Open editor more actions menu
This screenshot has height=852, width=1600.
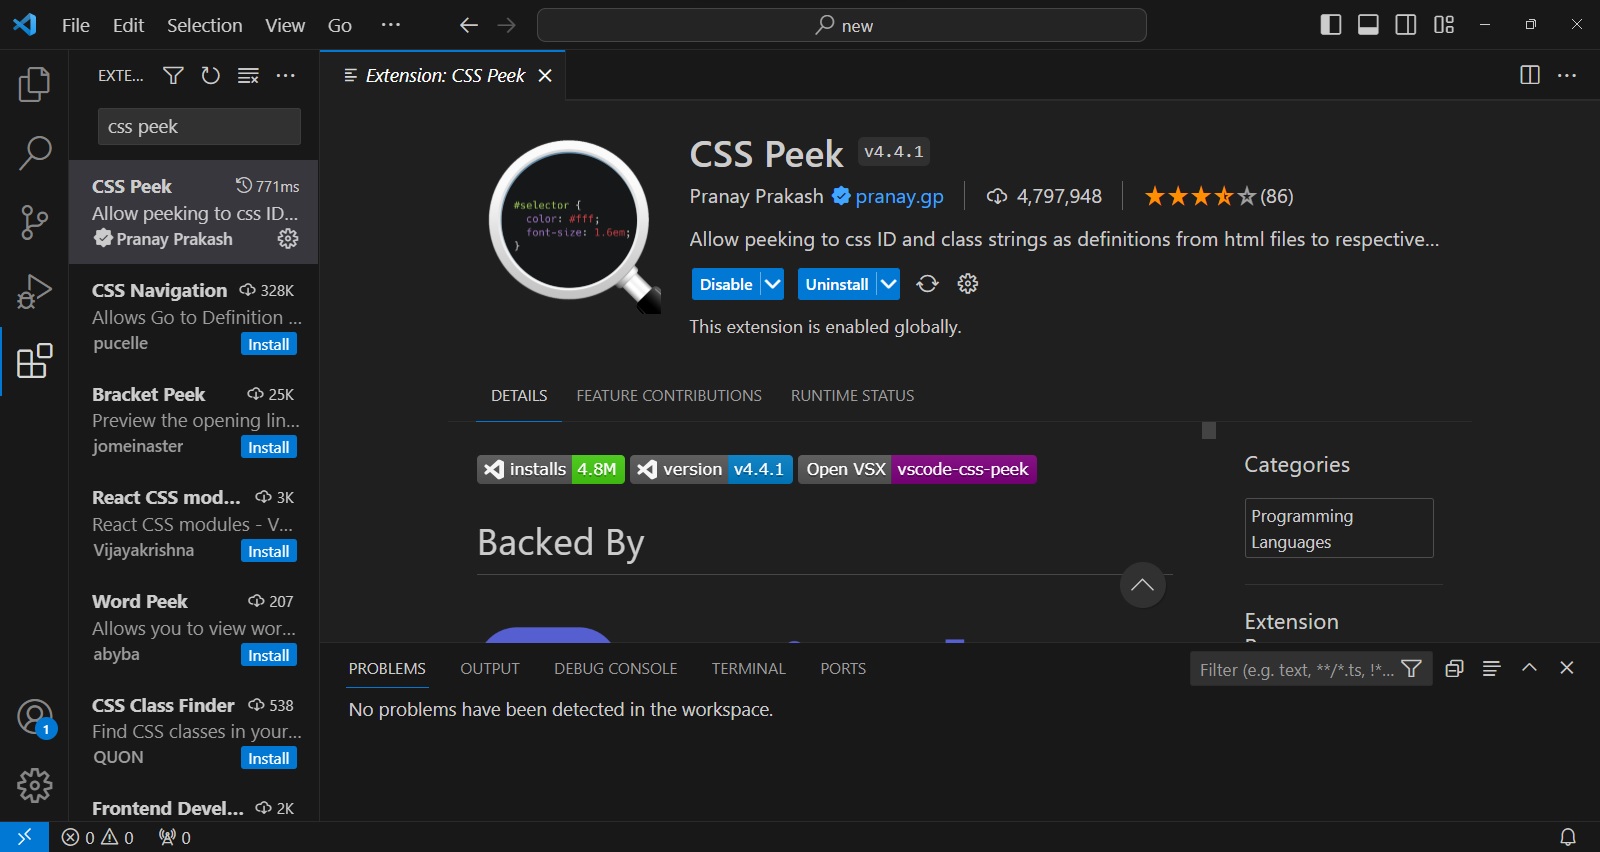click(1567, 75)
